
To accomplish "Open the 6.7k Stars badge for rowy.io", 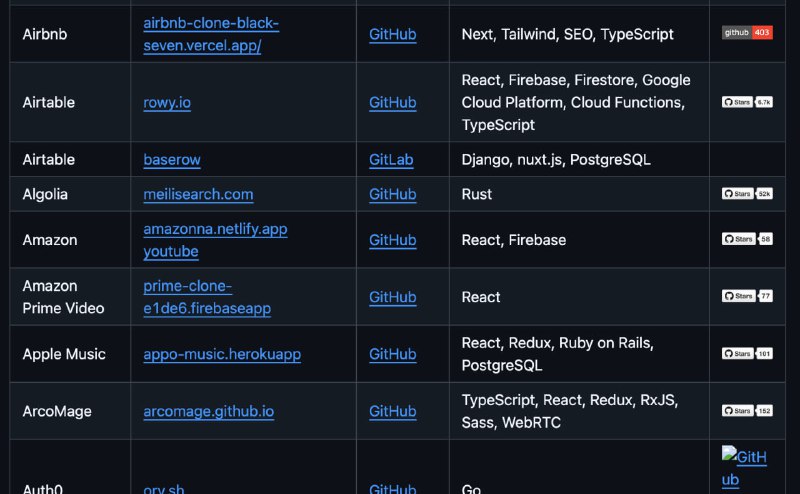I will [747, 102].
